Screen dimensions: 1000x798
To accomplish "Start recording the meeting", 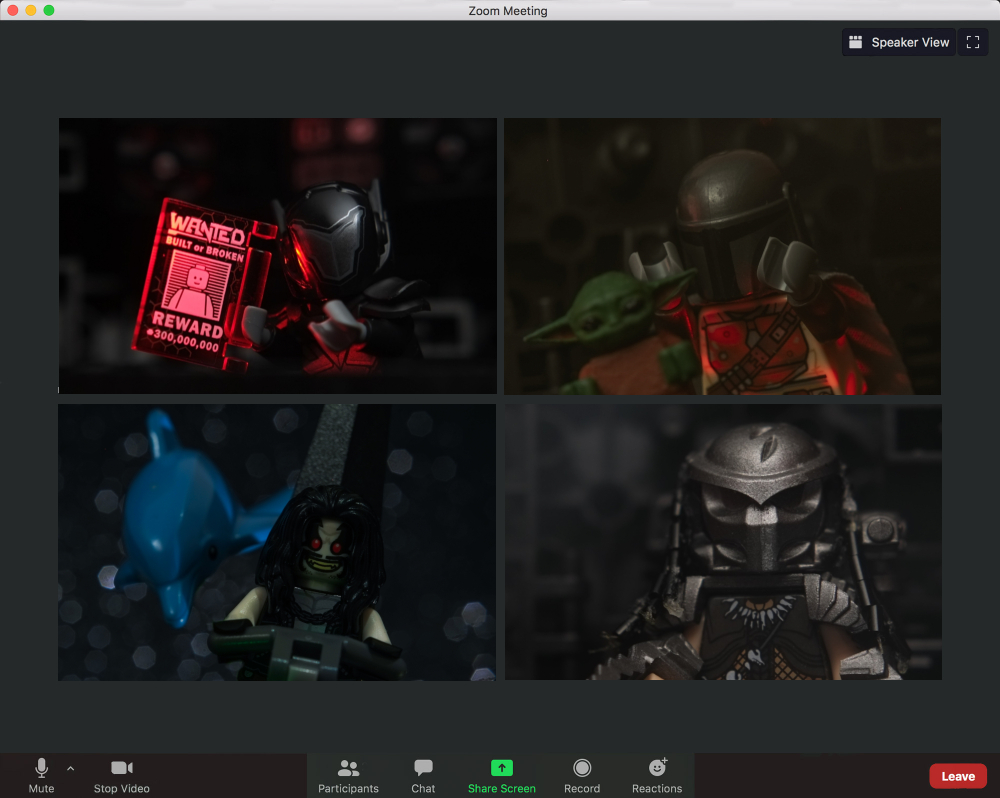I will point(582,775).
